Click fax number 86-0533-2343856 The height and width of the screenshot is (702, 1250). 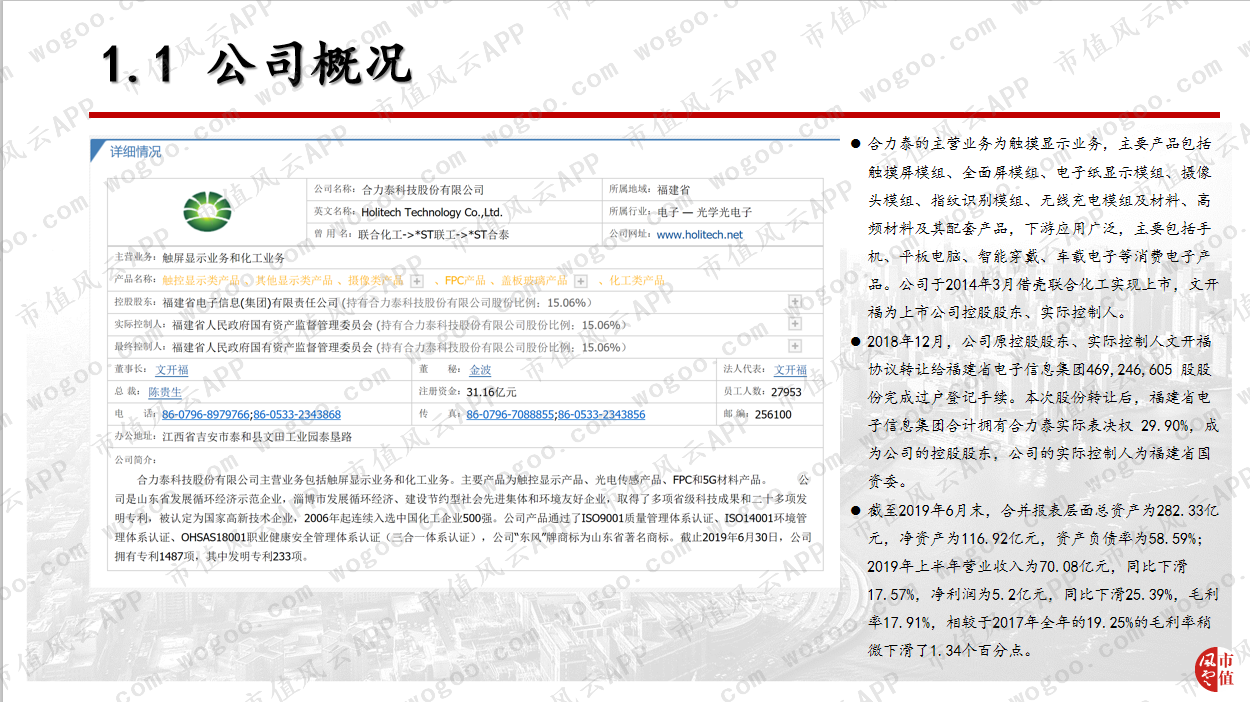tap(602, 414)
